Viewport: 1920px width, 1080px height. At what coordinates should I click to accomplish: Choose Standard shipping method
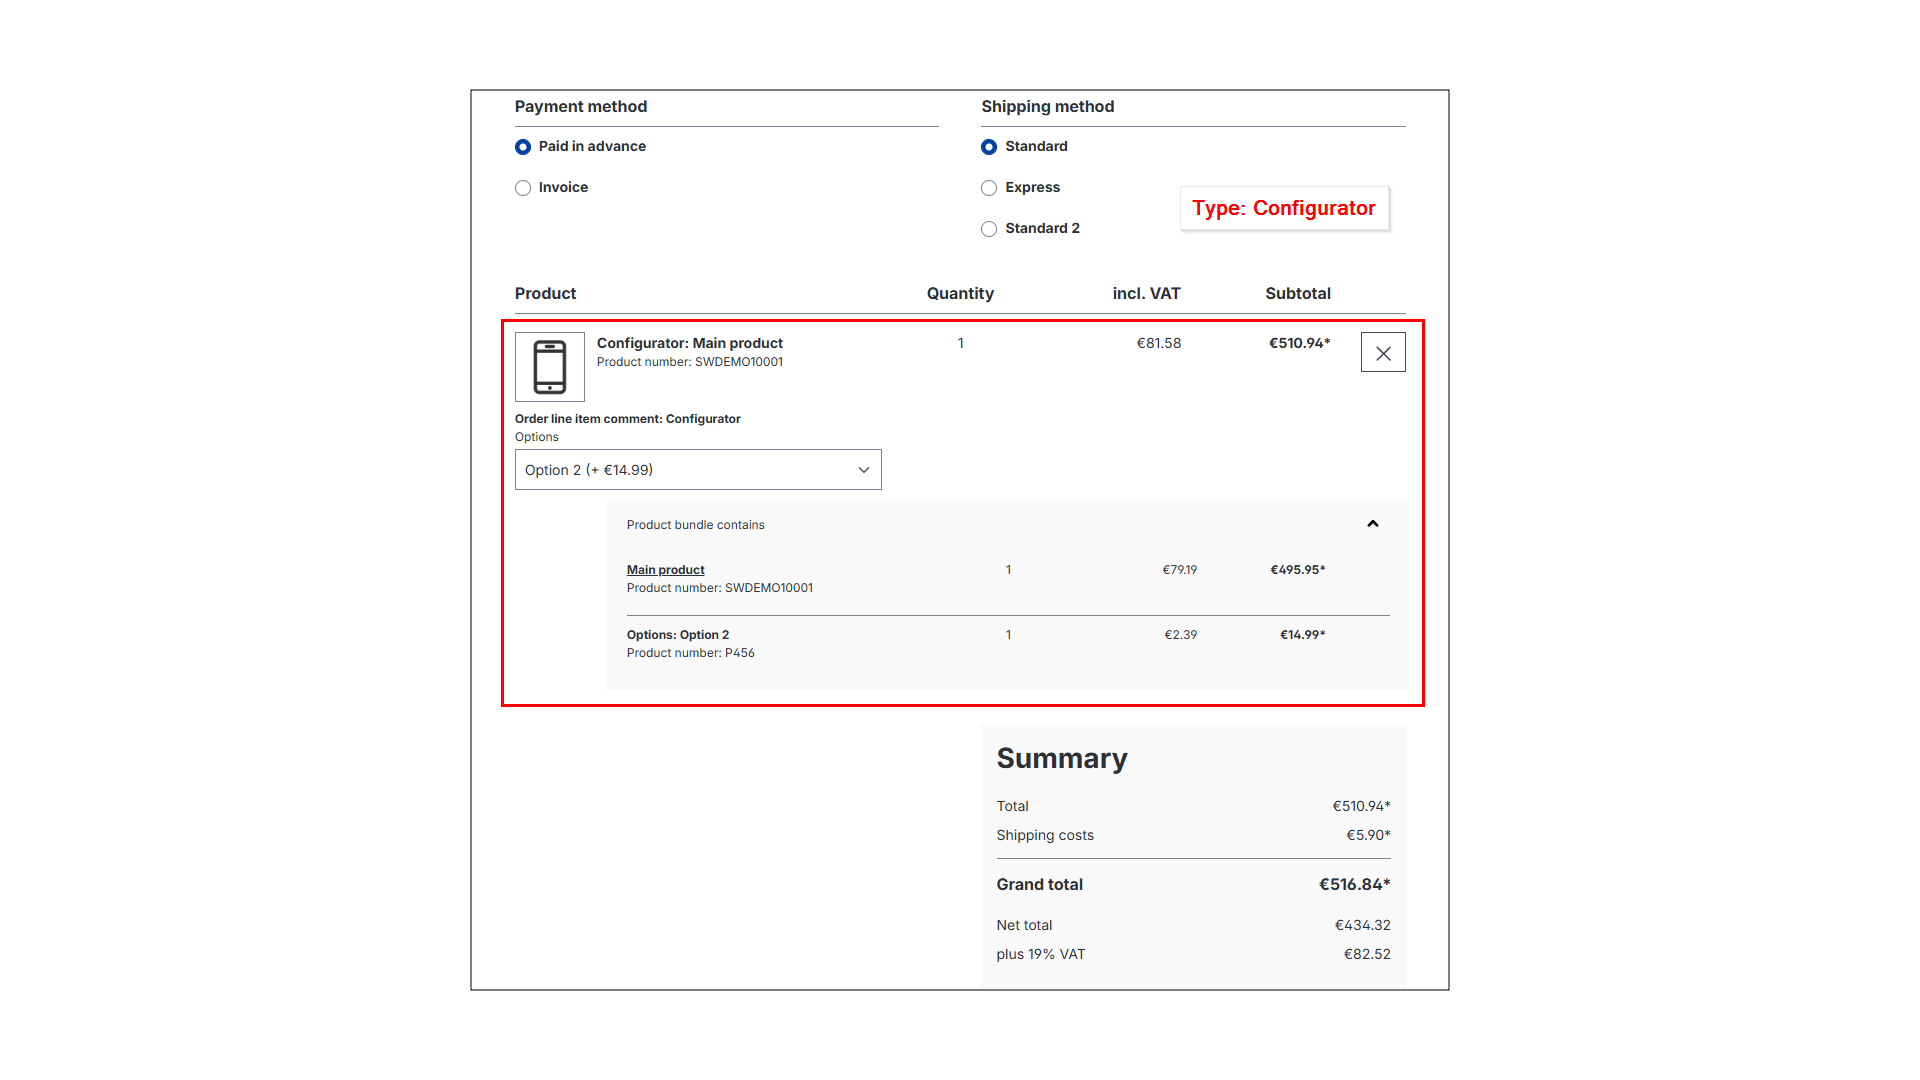(989, 147)
